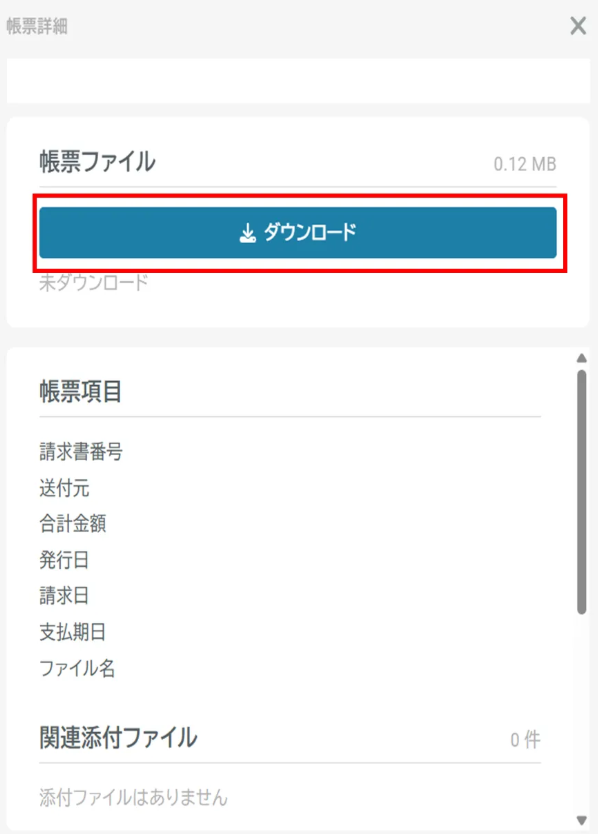Viewport: 598px width, 834px height.
Task: Close the 帳票詳細 panel with X
Action: coord(578,26)
